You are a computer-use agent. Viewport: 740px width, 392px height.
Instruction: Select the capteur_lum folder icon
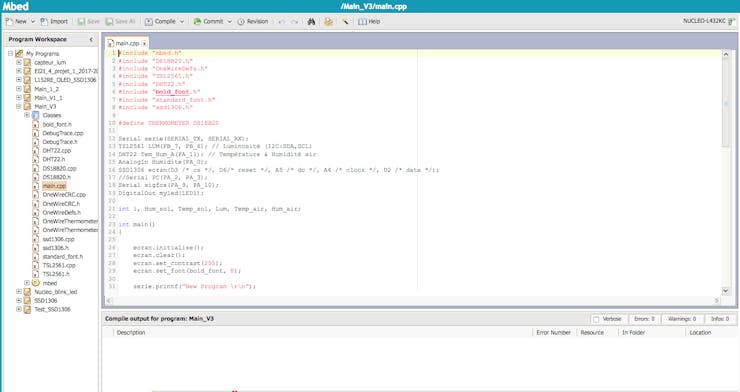coord(27,62)
